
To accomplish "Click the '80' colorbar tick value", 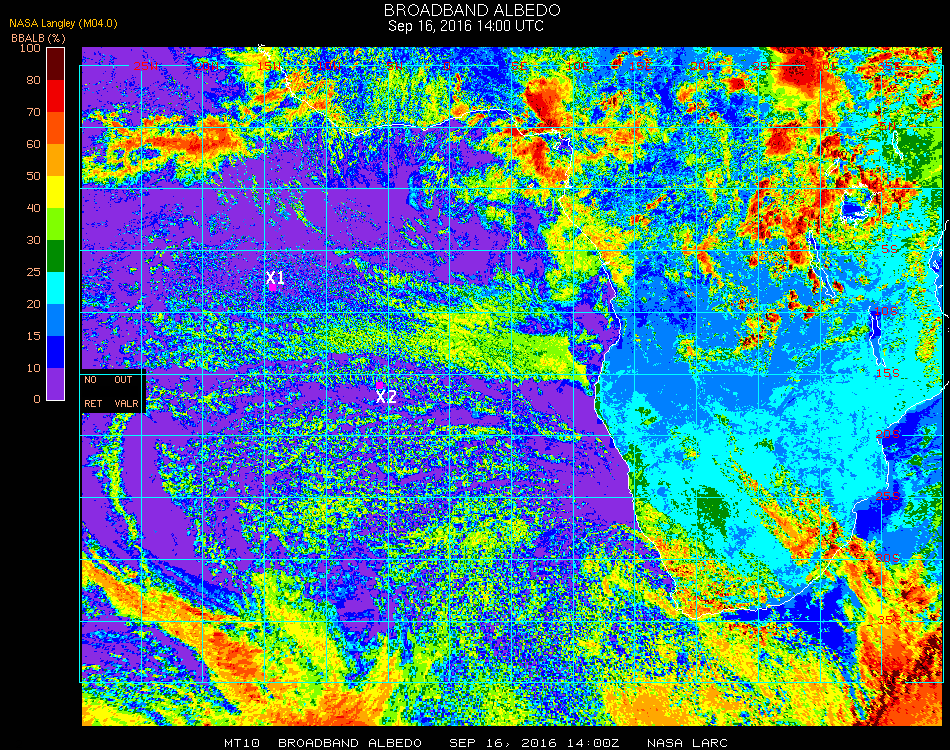I will point(33,80).
